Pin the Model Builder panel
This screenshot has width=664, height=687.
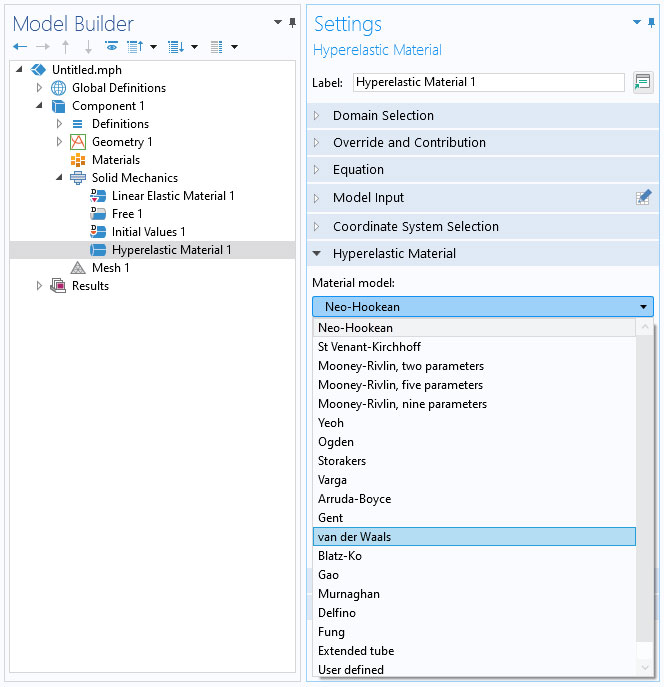click(293, 22)
